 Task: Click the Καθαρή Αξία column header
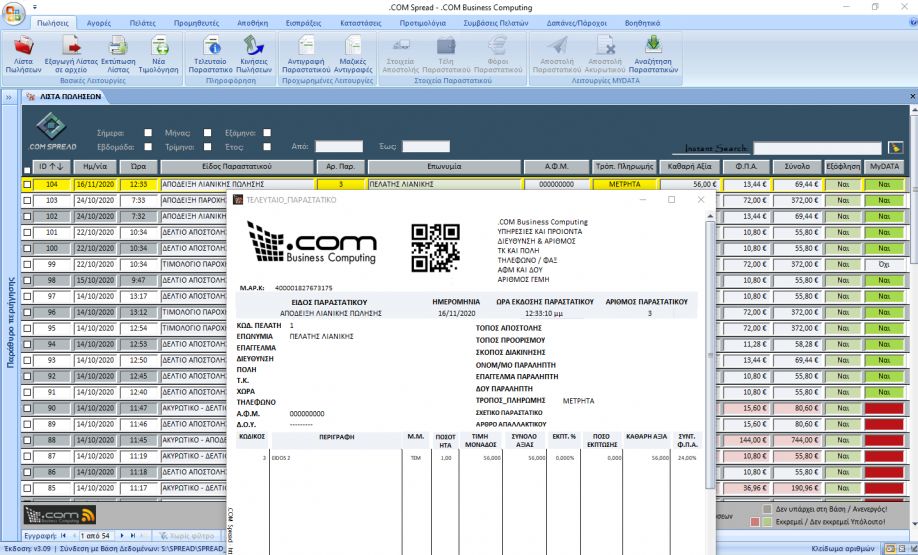click(x=689, y=167)
